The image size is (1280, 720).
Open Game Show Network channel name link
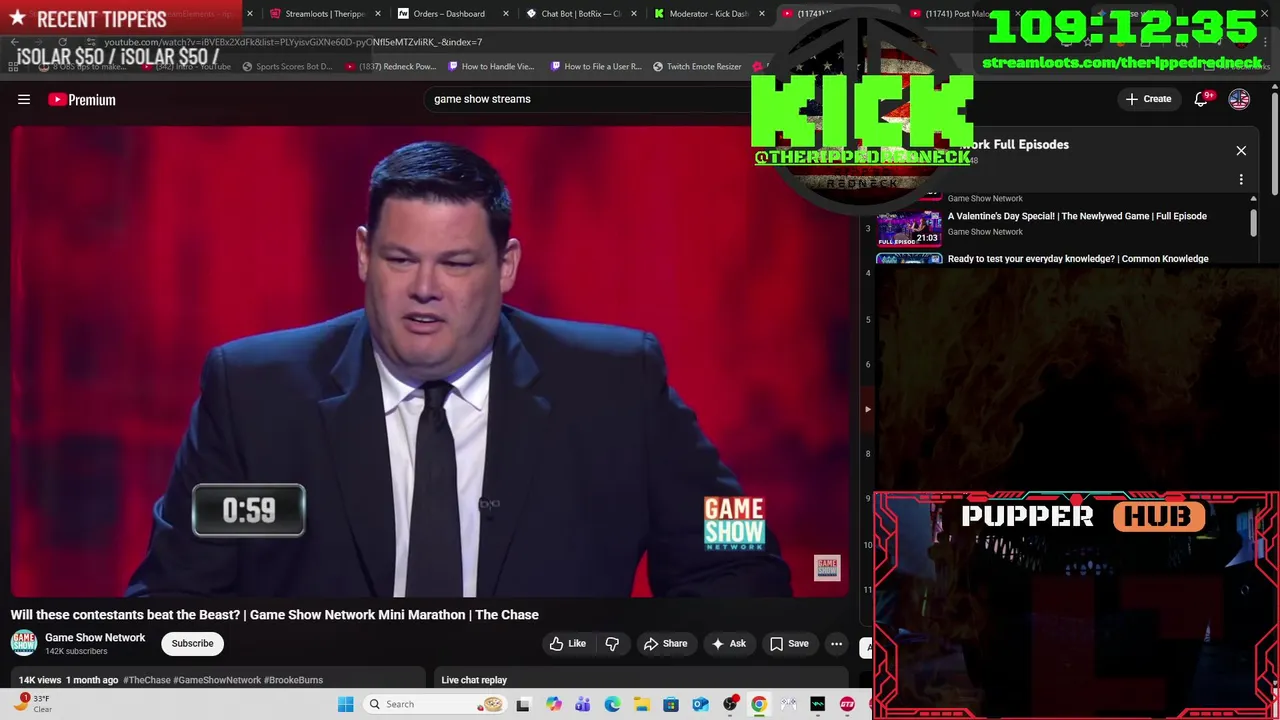coord(95,637)
